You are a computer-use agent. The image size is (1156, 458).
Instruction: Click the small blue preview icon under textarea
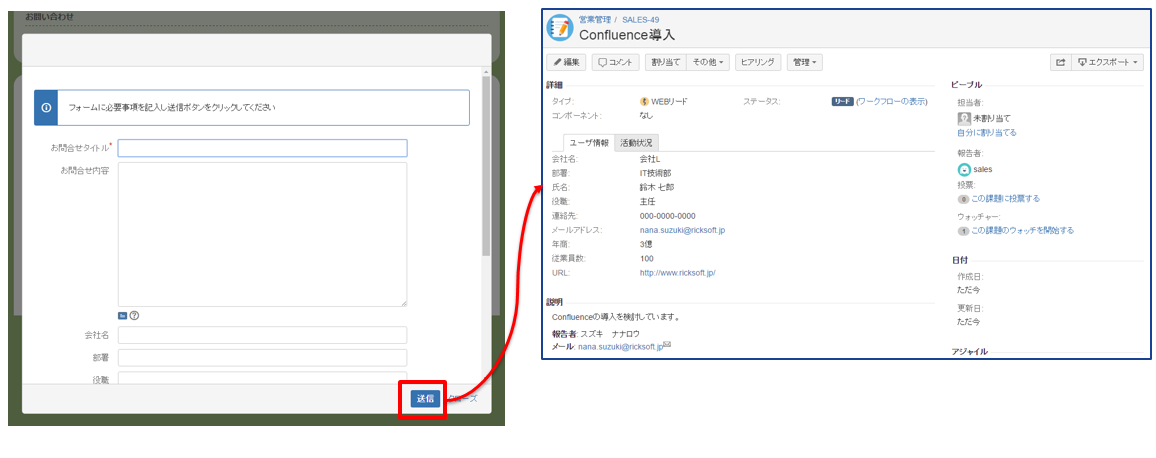tap(122, 316)
